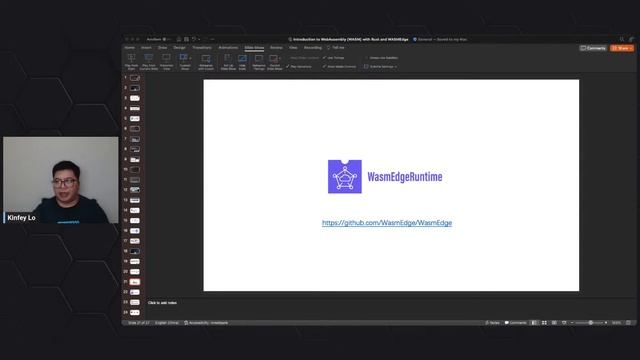Toggle Use Timings checkbox
The height and width of the screenshot is (360, 640).
pyautogui.click(x=333, y=58)
